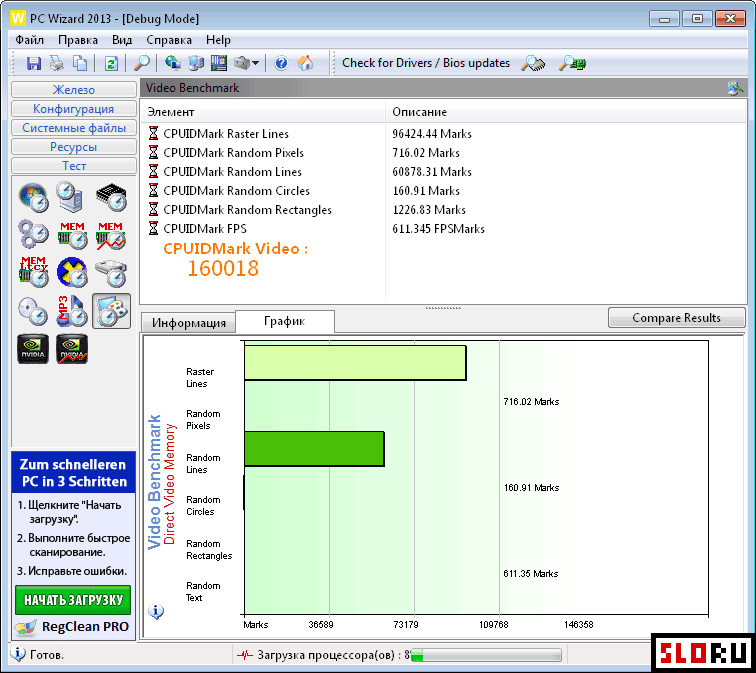
Task: Run the MEM Ltcy latency benchmark
Action: tap(34, 272)
